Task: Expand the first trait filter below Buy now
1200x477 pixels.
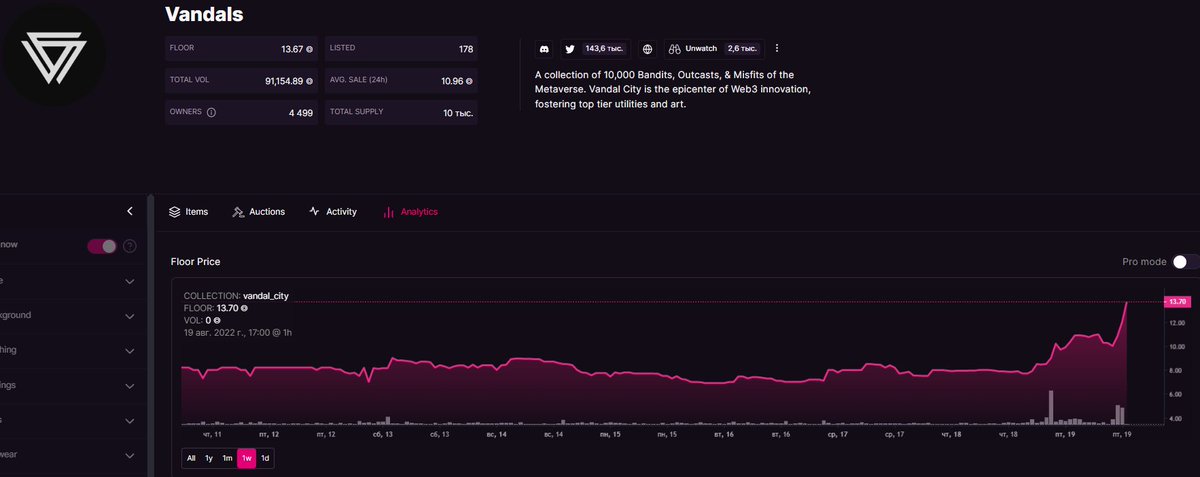Action: [130, 282]
